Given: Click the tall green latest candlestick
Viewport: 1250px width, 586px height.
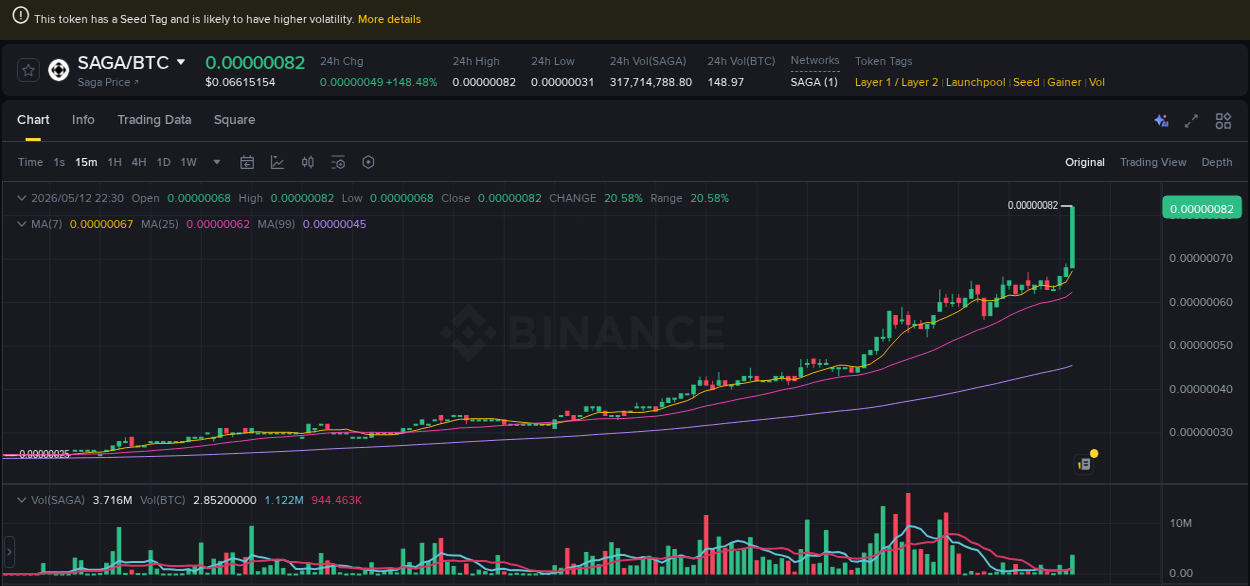Looking at the screenshot, I should pyautogui.click(x=1073, y=237).
